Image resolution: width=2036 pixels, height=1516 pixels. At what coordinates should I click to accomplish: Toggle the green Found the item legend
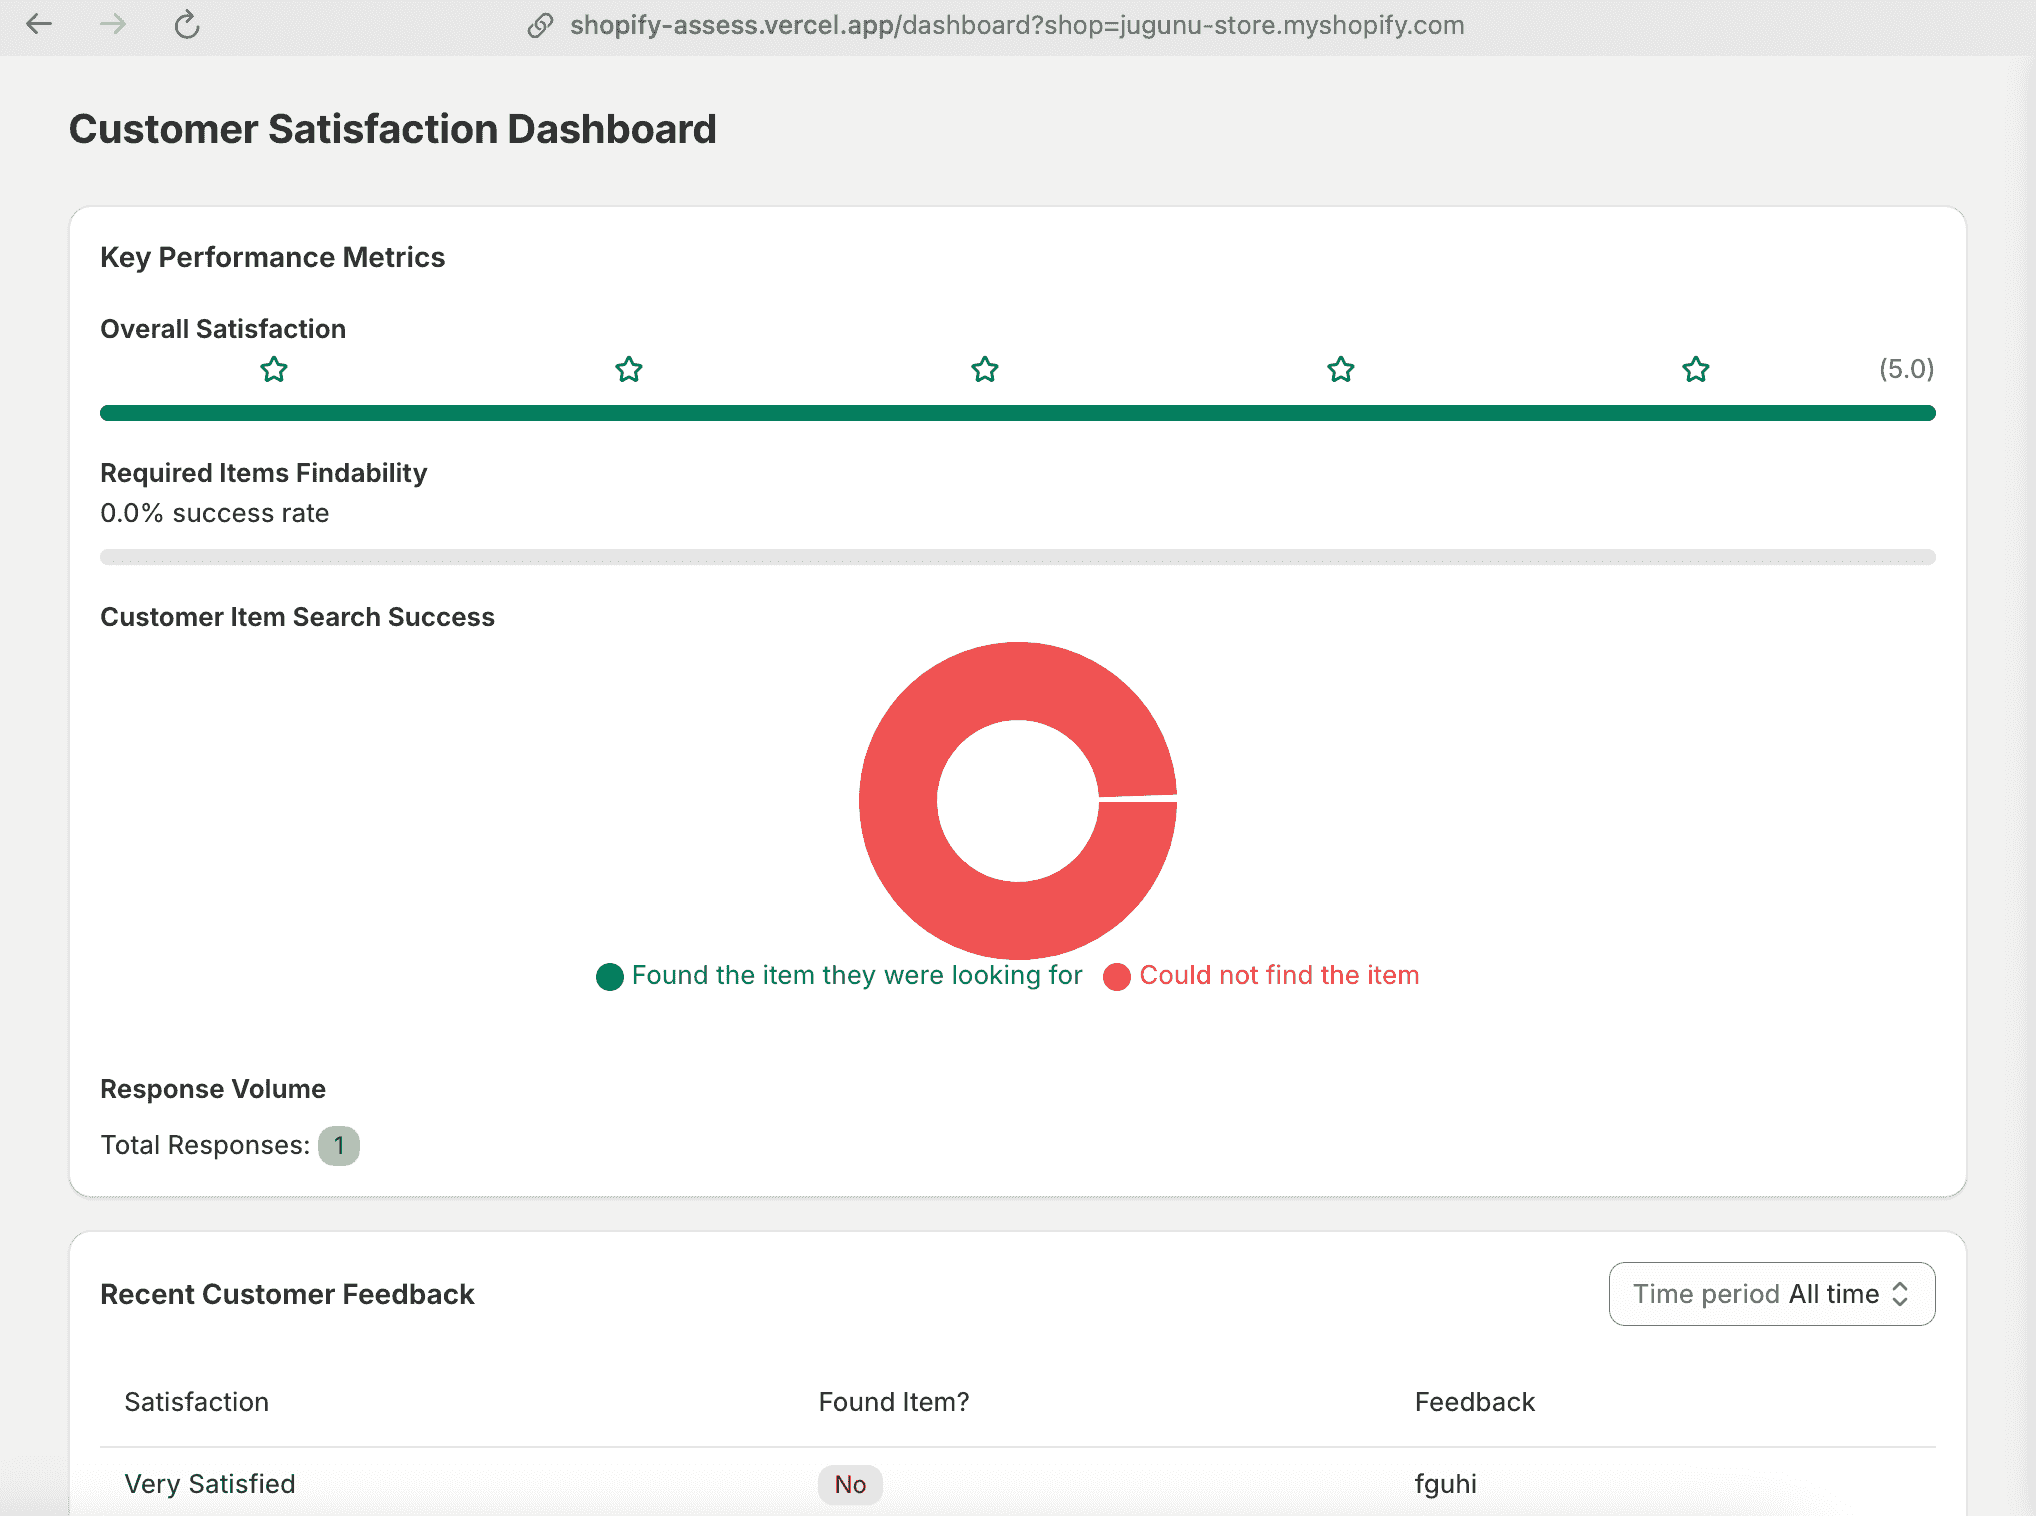pyautogui.click(x=840, y=976)
